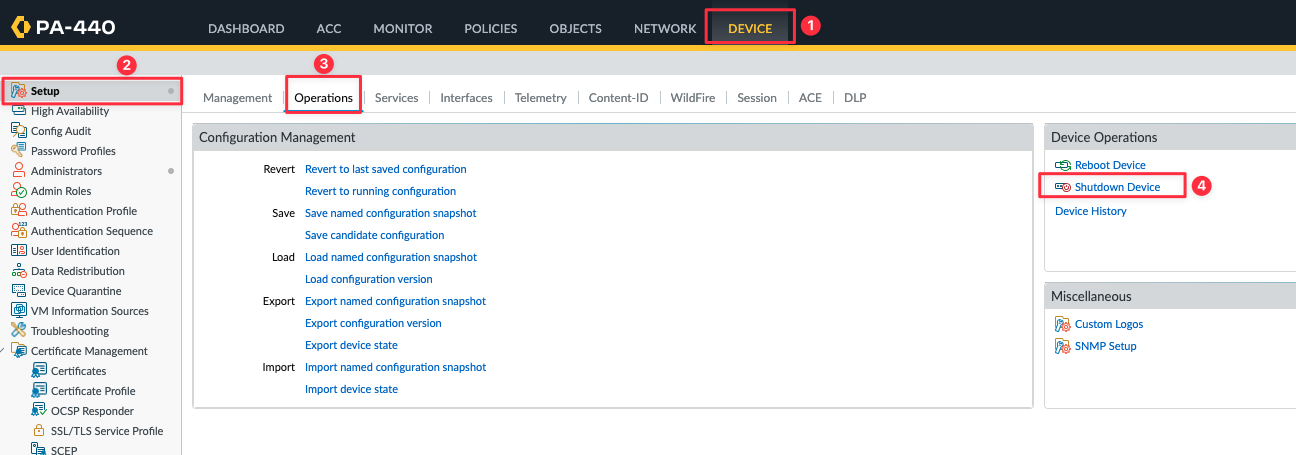This screenshot has width=1296, height=455.
Task: Switch to the WildFire tab
Action: coord(692,97)
